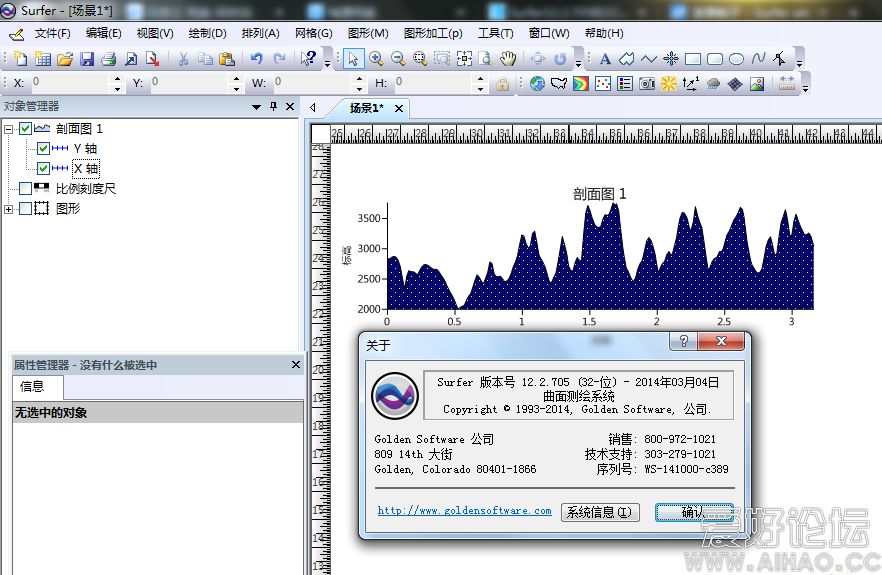Screen dimensions: 882x575
Task: Create a new Shaded Relief Map
Action: tap(669, 84)
